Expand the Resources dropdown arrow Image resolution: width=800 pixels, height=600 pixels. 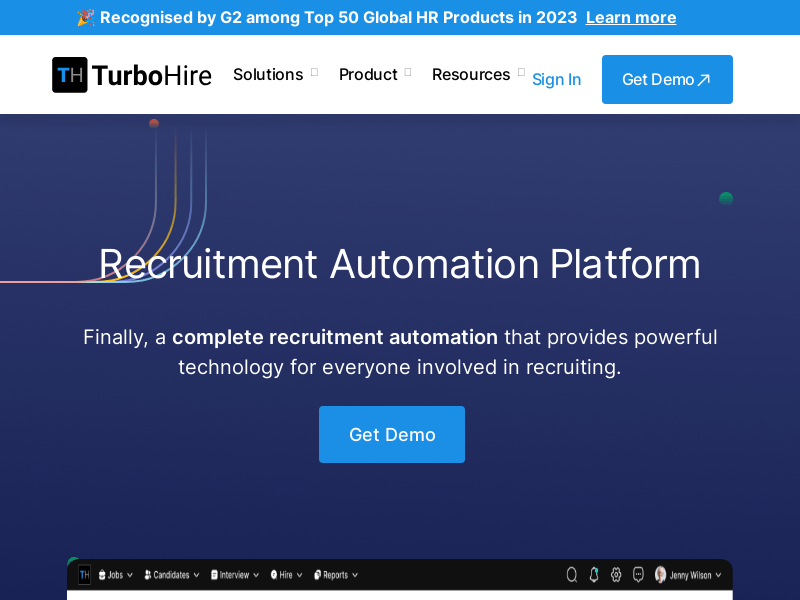click(x=521, y=72)
